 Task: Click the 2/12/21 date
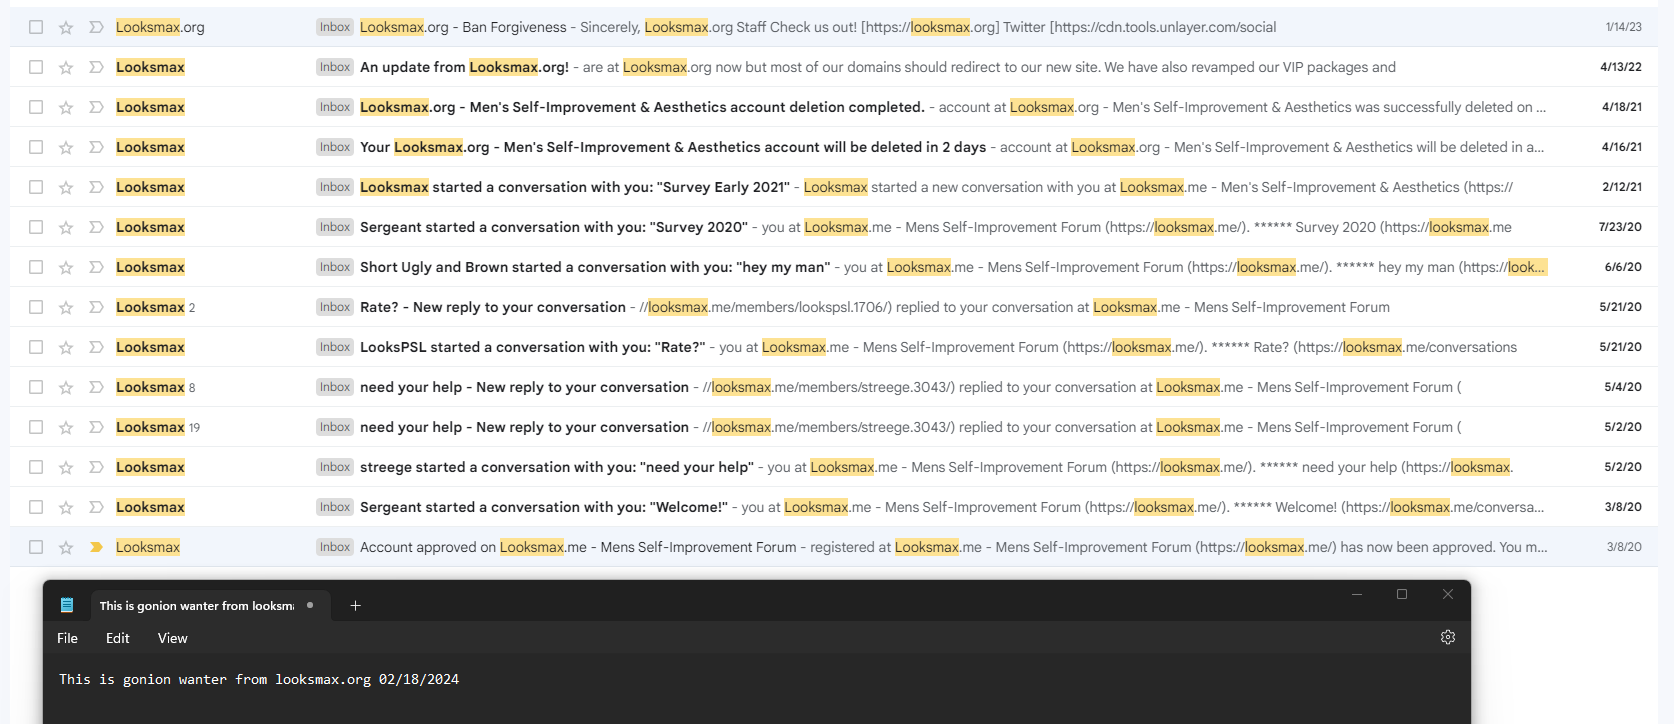1622,187
